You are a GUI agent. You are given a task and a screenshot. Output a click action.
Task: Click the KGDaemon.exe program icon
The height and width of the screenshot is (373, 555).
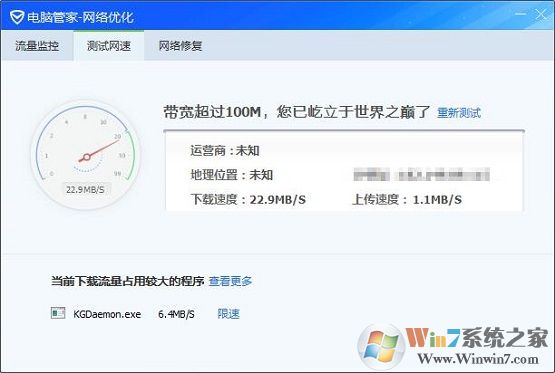tap(58, 313)
